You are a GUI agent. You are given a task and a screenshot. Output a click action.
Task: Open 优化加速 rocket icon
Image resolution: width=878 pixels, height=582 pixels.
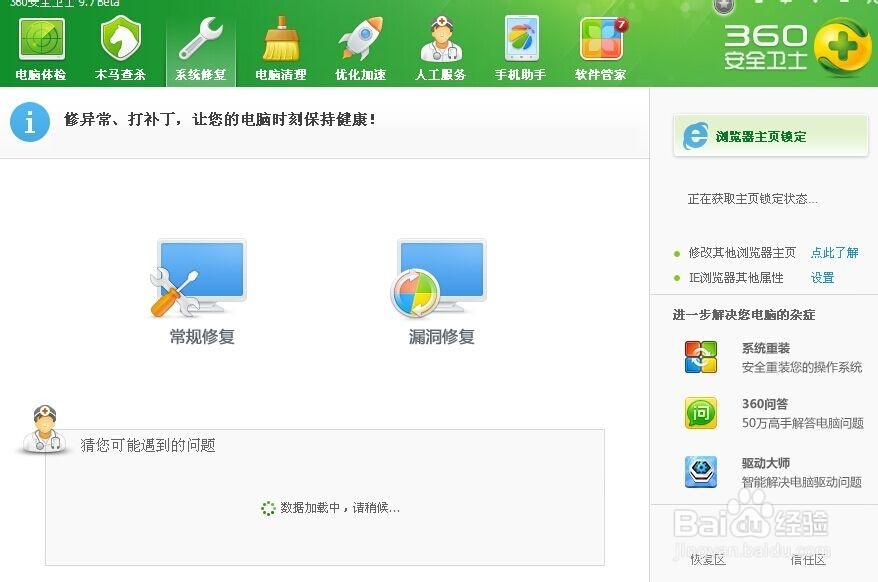[361, 38]
